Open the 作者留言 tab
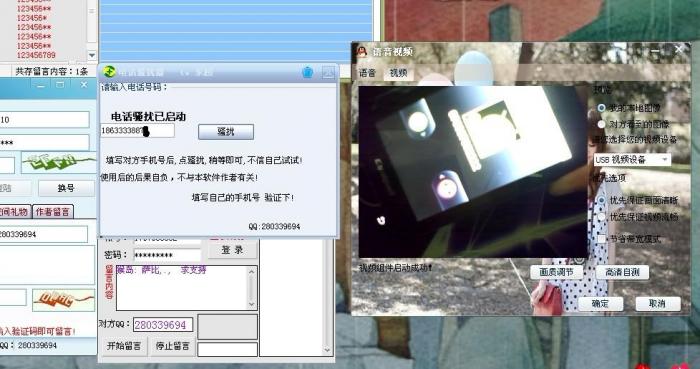The width and height of the screenshot is (700, 369). [x=53, y=211]
